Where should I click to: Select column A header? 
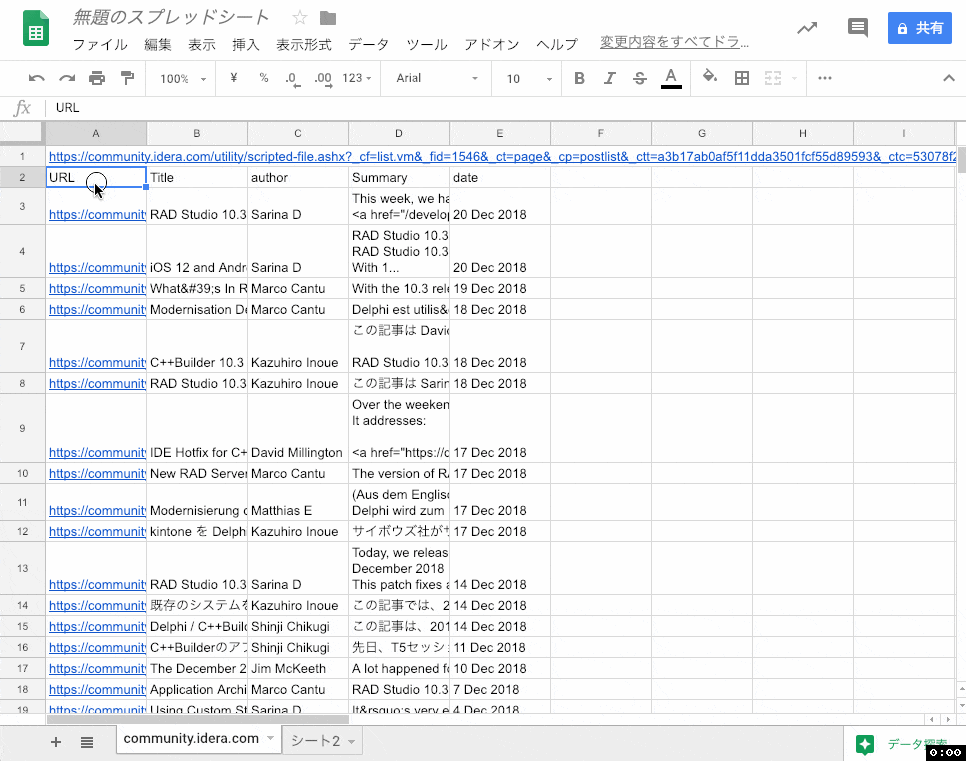96,133
